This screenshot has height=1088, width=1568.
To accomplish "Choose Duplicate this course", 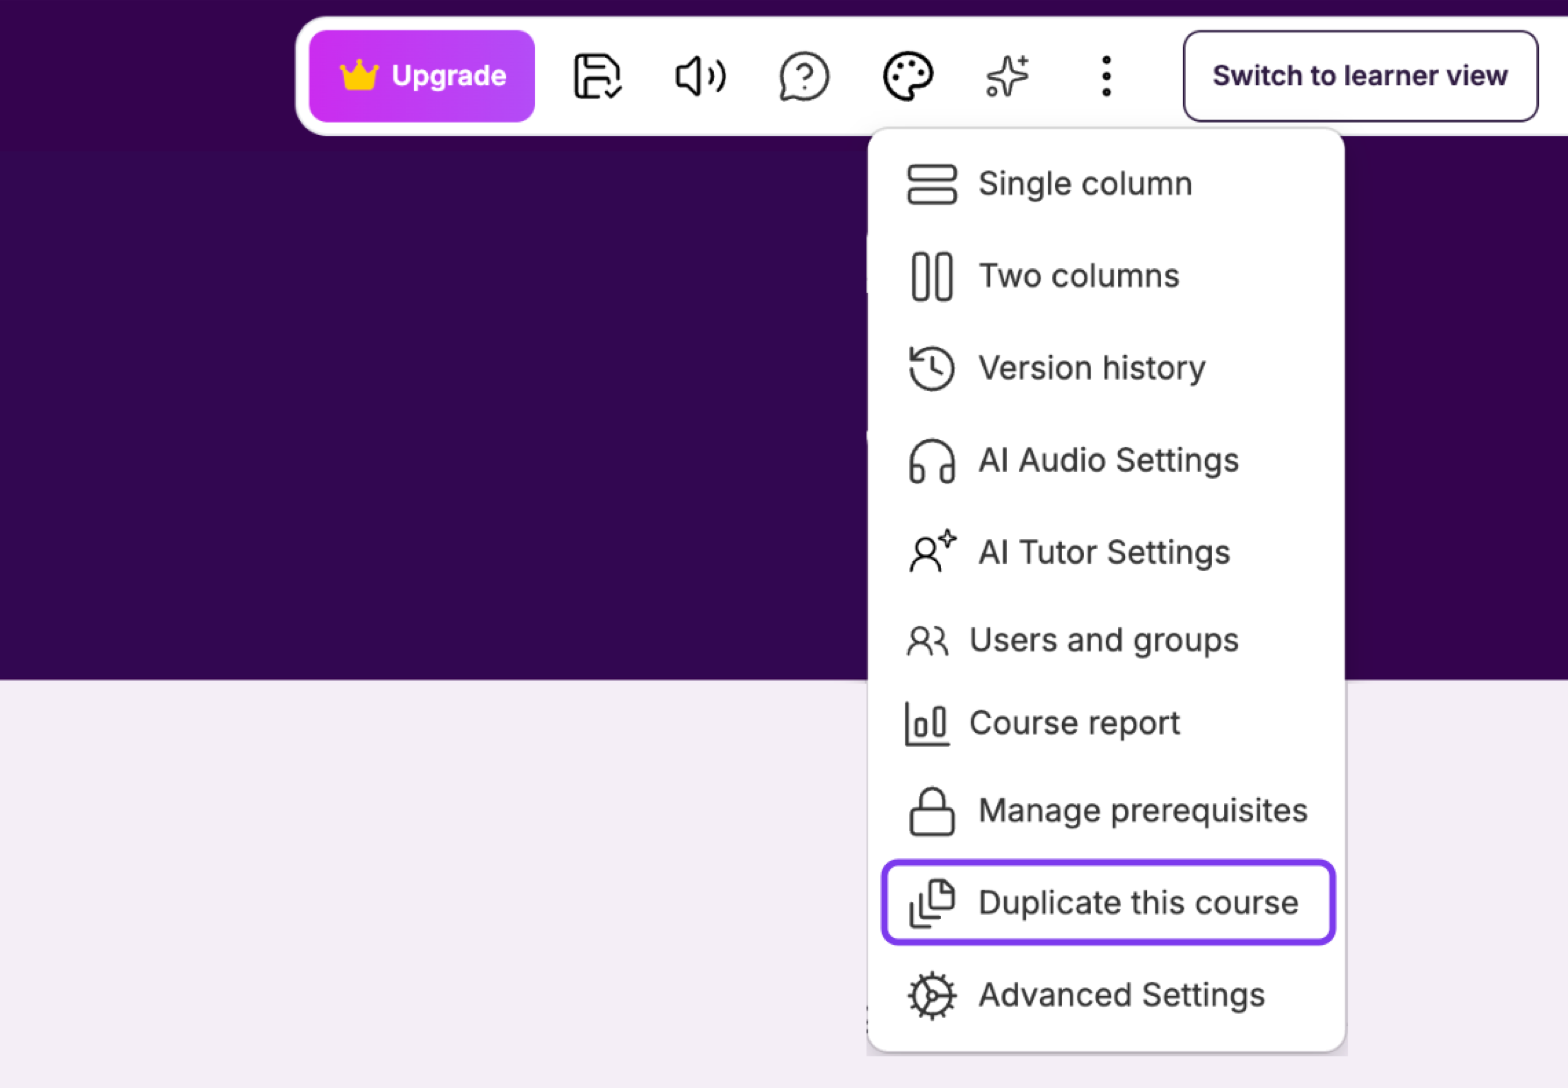I will (x=1108, y=902).
